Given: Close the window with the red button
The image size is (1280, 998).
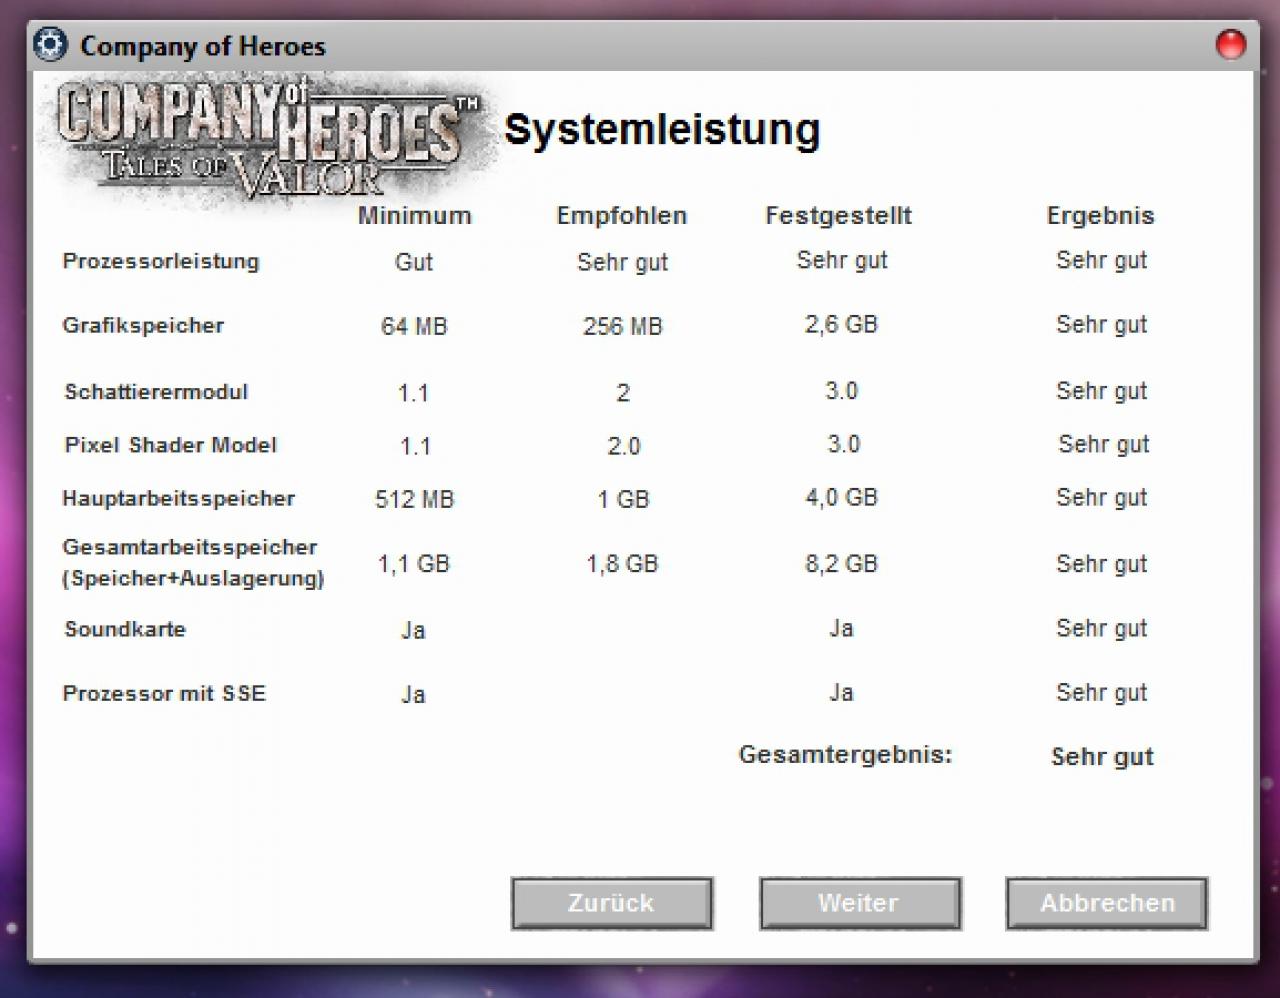Looking at the screenshot, I should [x=1230, y=44].
